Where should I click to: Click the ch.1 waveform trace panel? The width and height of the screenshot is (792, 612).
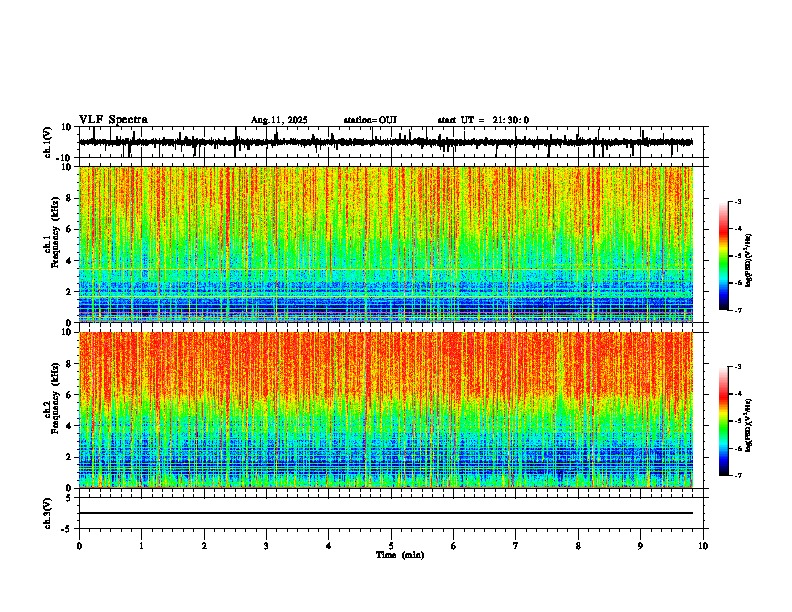(391, 142)
